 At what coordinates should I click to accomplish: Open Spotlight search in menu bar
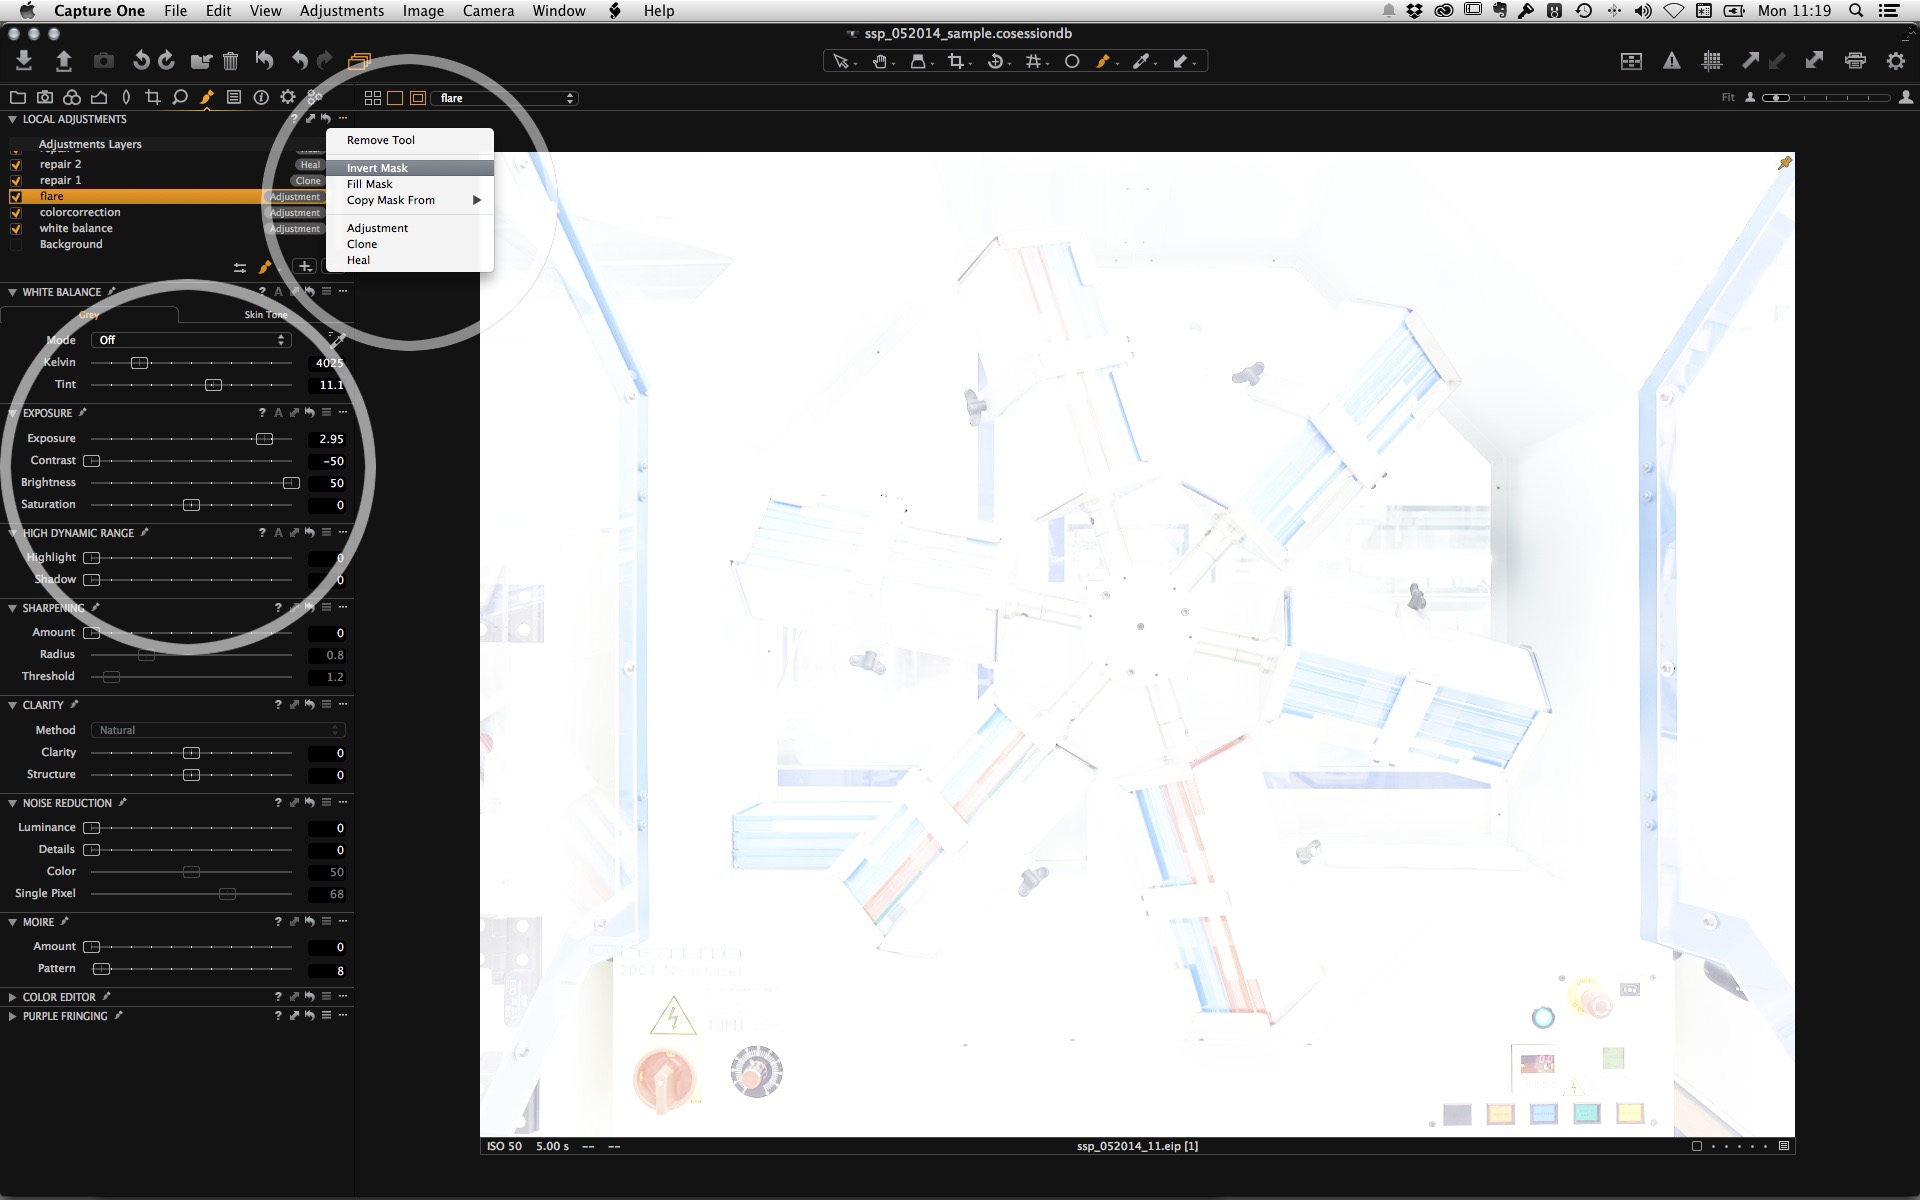click(x=1856, y=11)
